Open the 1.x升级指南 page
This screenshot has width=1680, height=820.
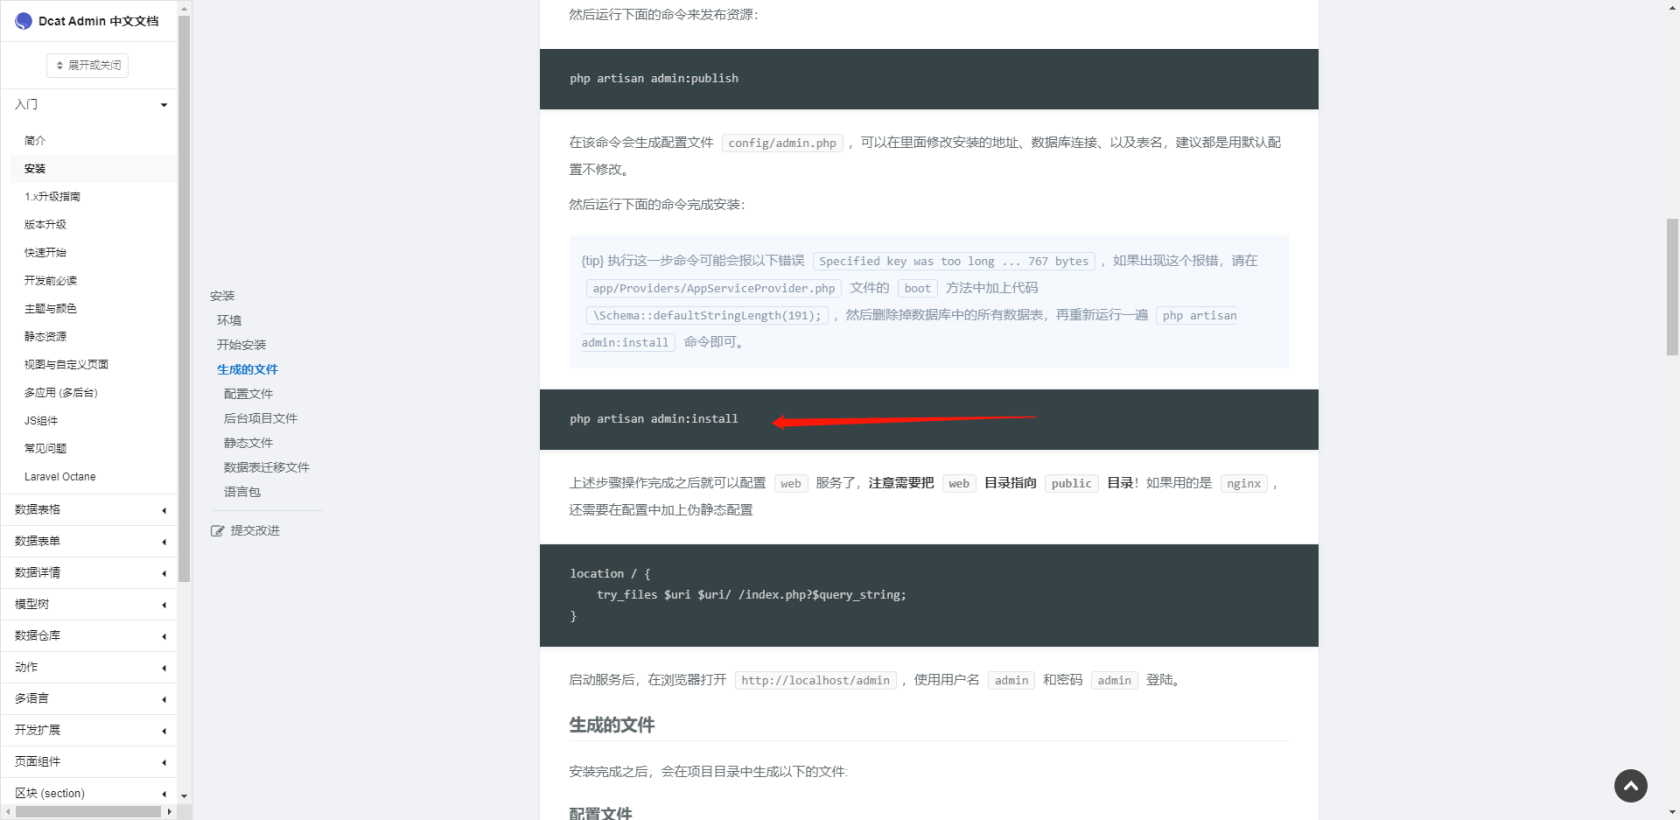tap(52, 197)
